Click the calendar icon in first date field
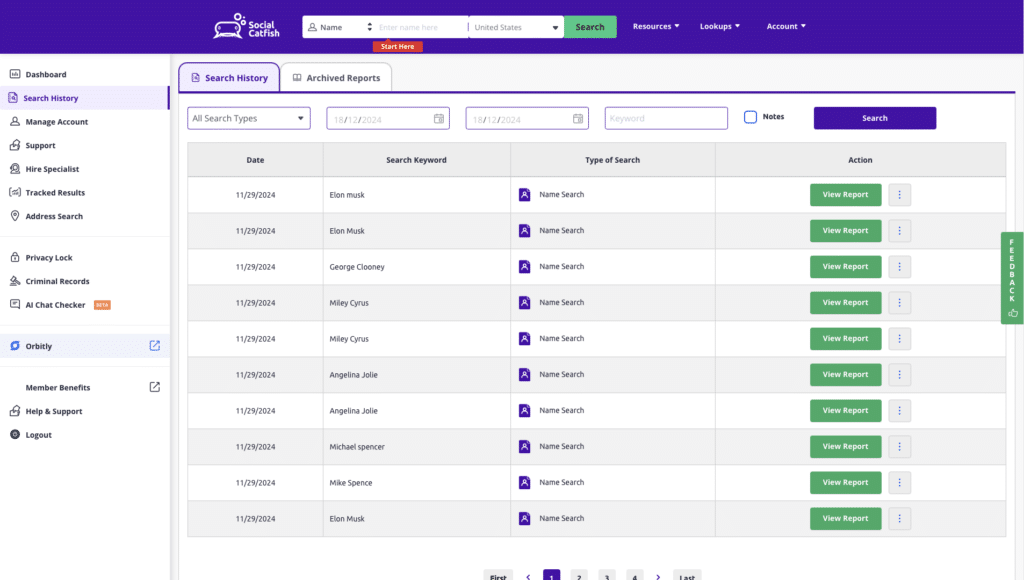Viewport: 1024px width, 580px height. [438, 119]
